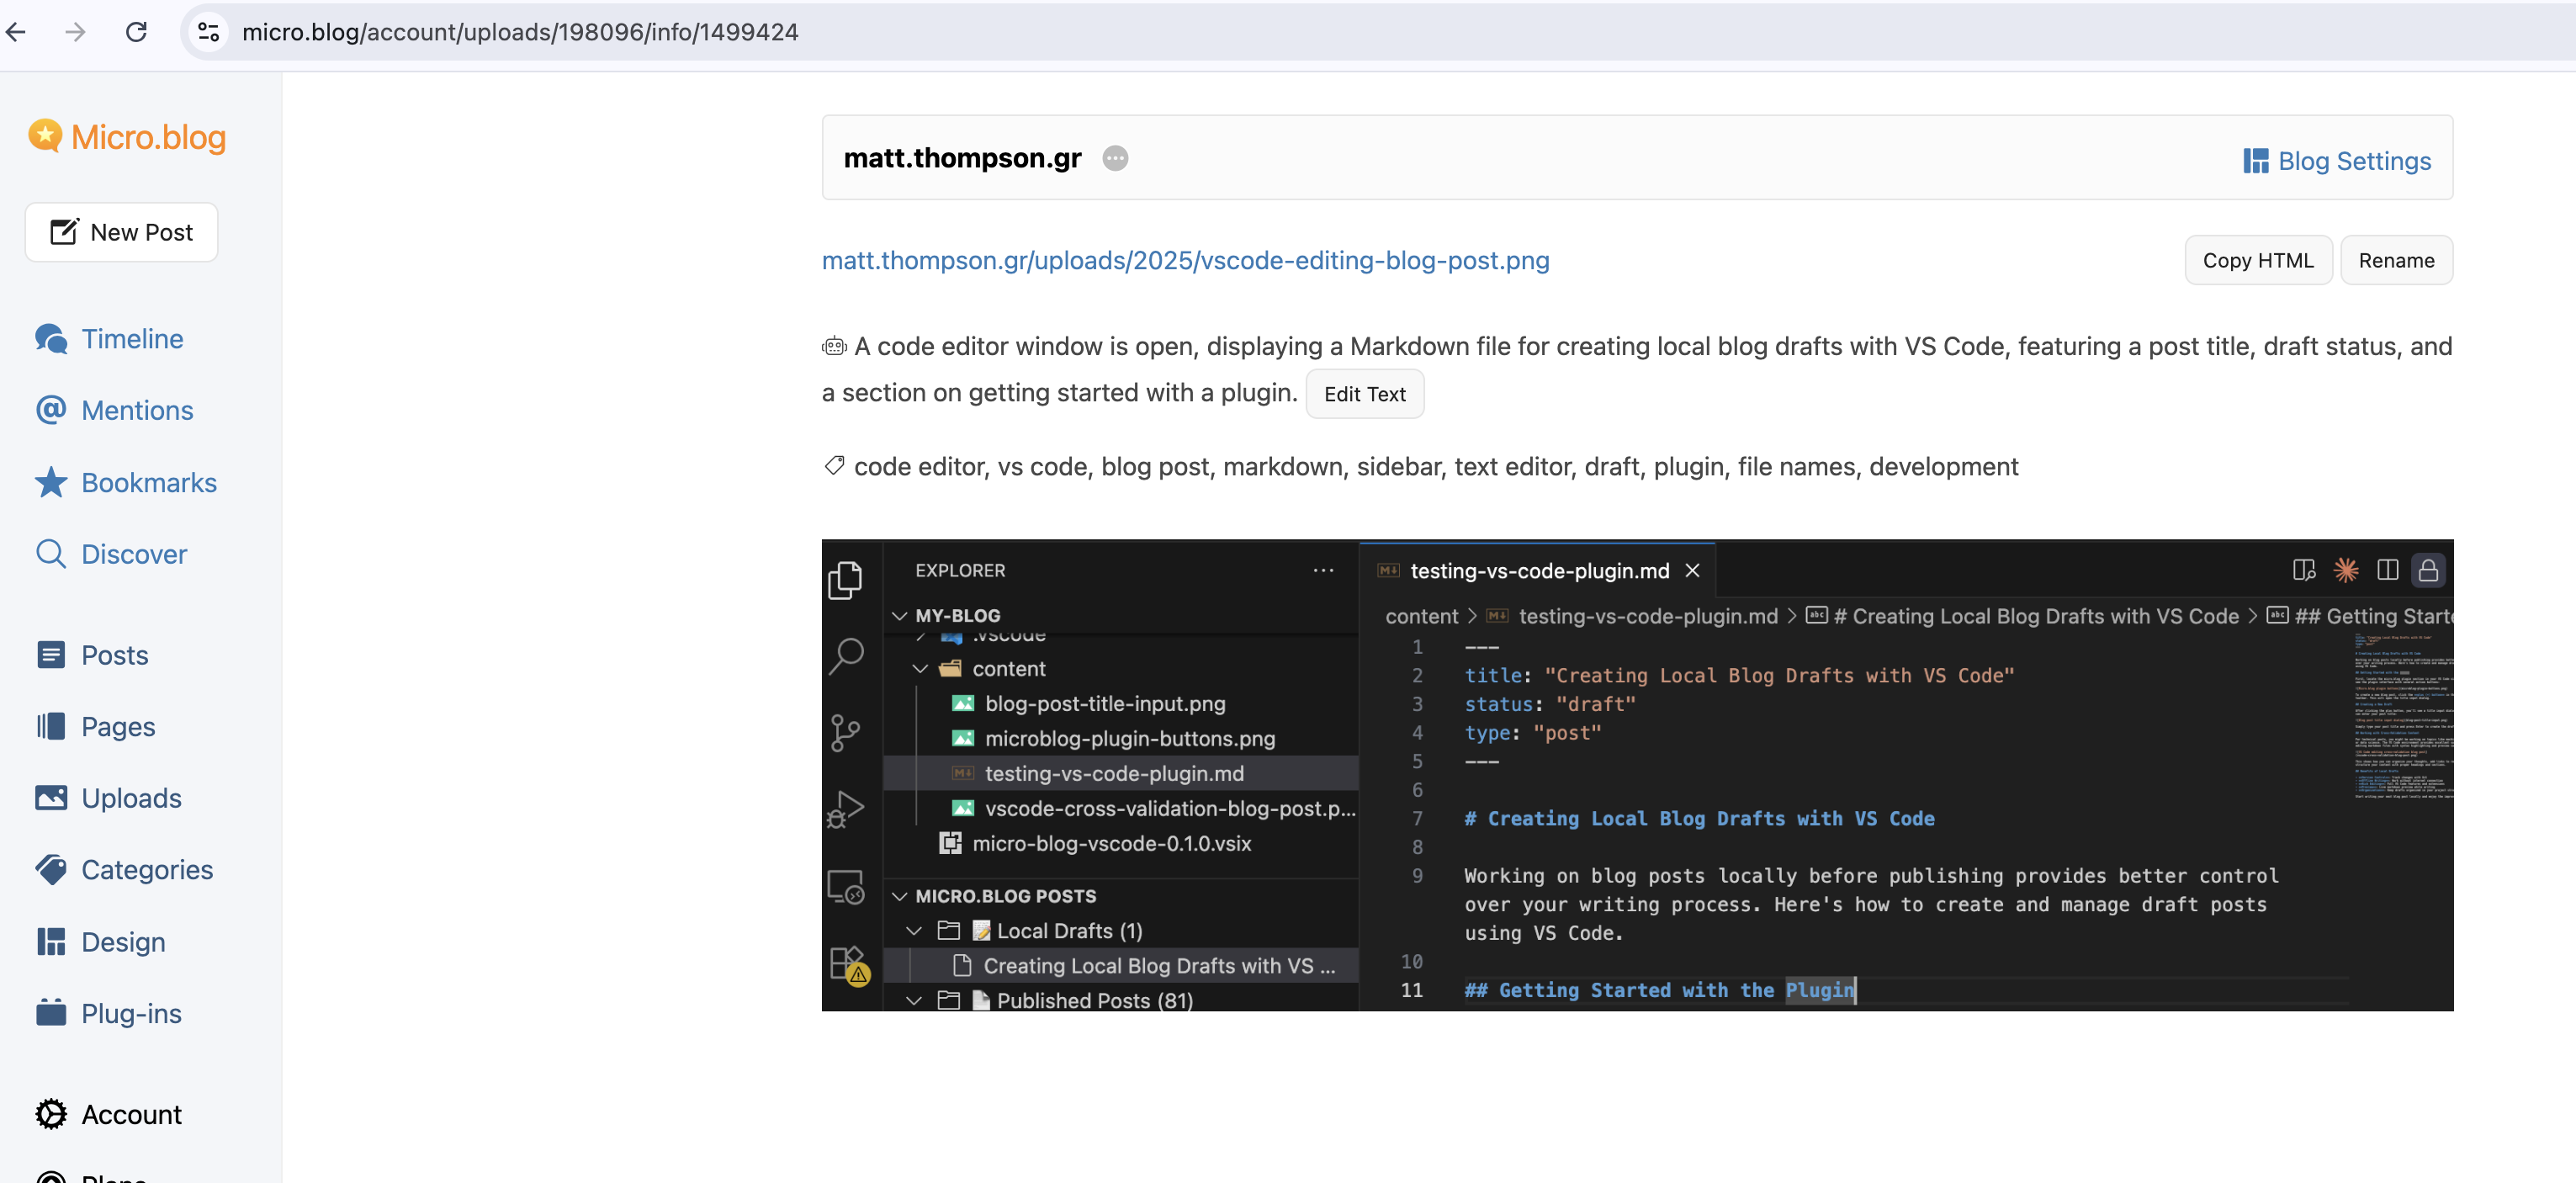The height and width of the screenshot is (1183, 2576).
Task: Click the Rename button
Action: coord(2396,260)
